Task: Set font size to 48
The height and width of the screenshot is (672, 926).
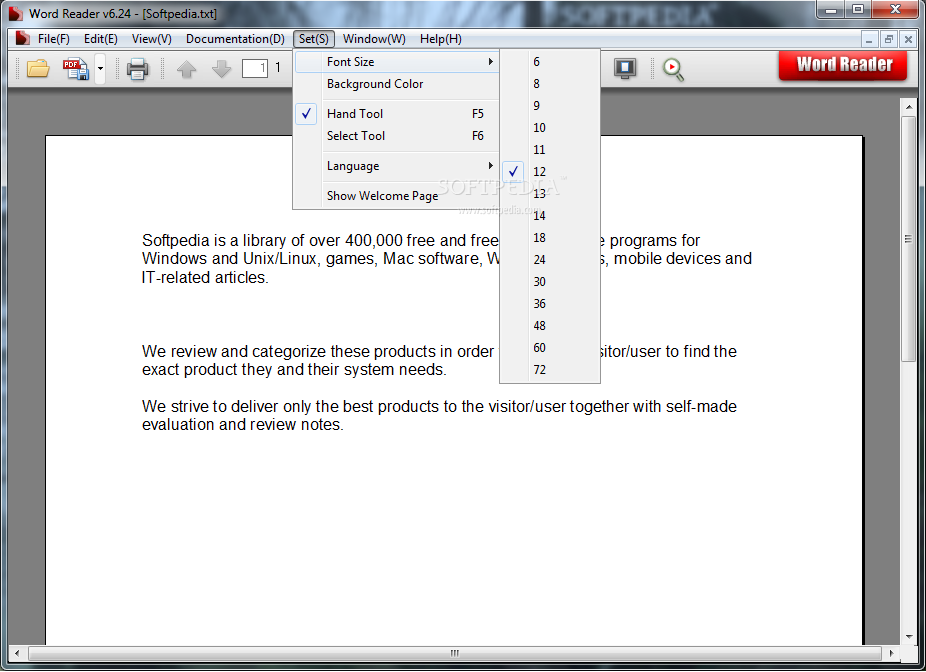Action: [550, 326]
